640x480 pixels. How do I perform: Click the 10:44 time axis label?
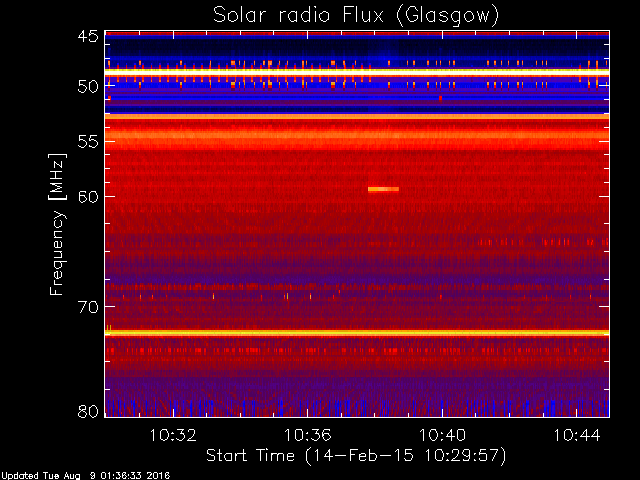(x=576, y=435)
